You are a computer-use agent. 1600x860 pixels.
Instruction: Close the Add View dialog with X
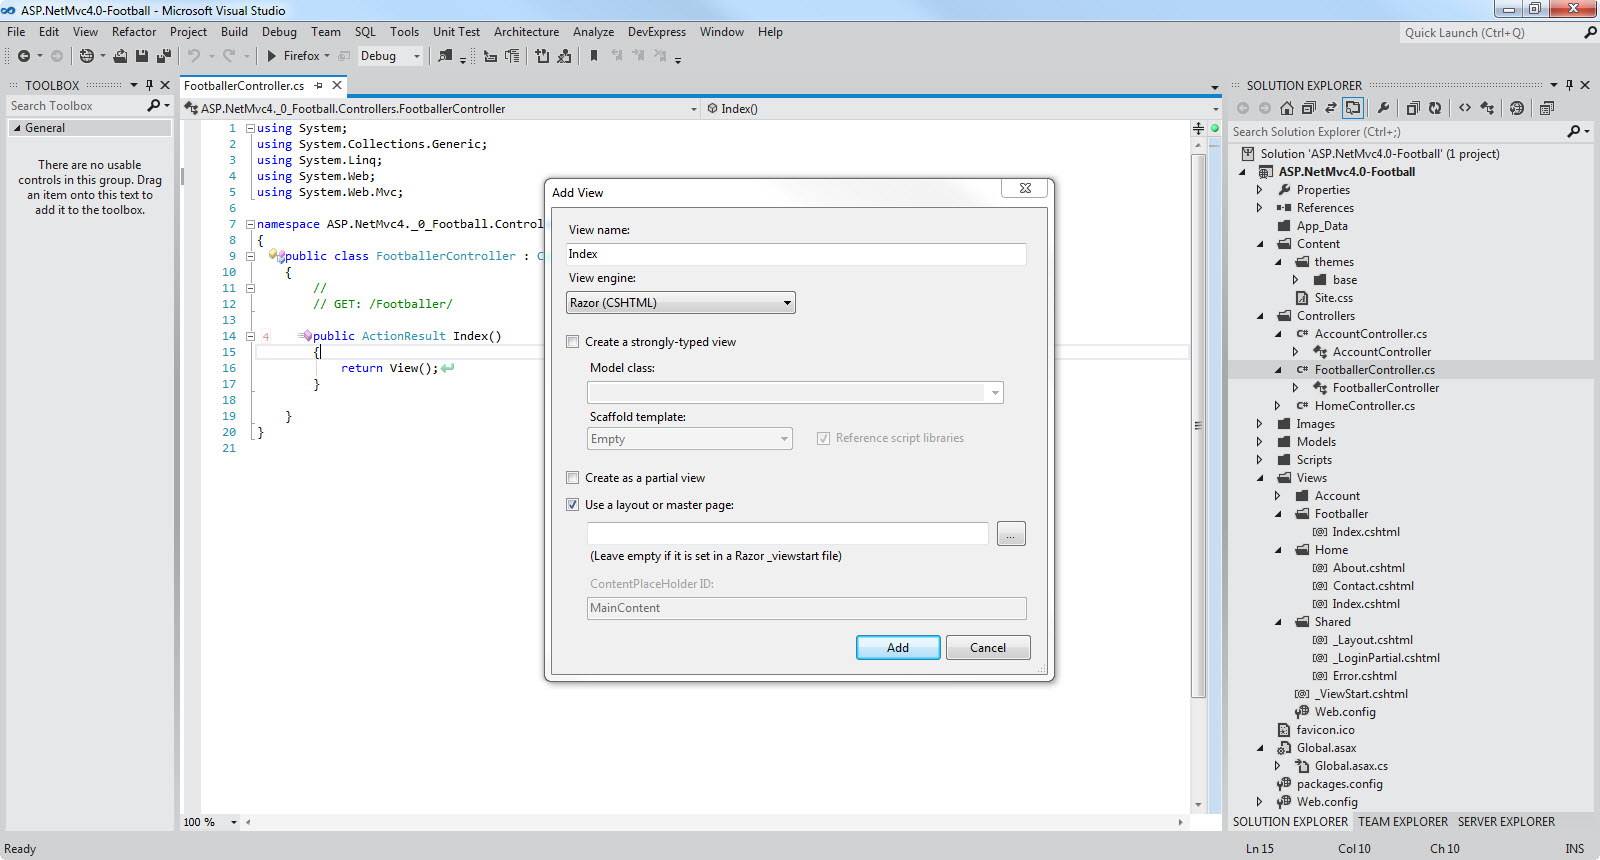1025,188
